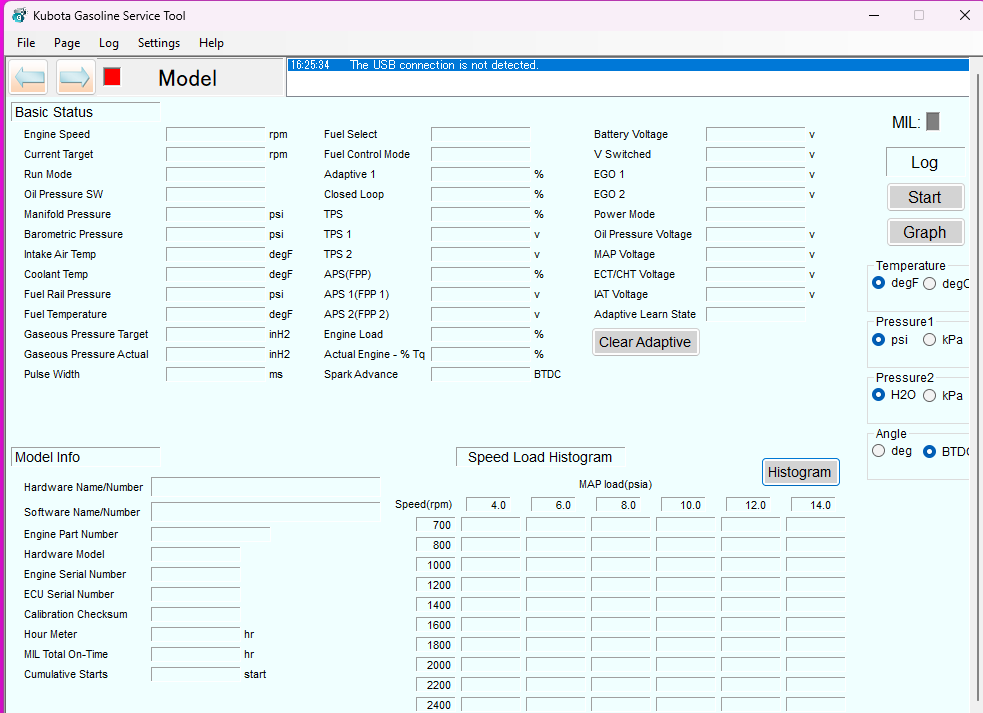Click the Kubota app icon in title bar
The image size is (983, 713).
click(x=19, y=15)
